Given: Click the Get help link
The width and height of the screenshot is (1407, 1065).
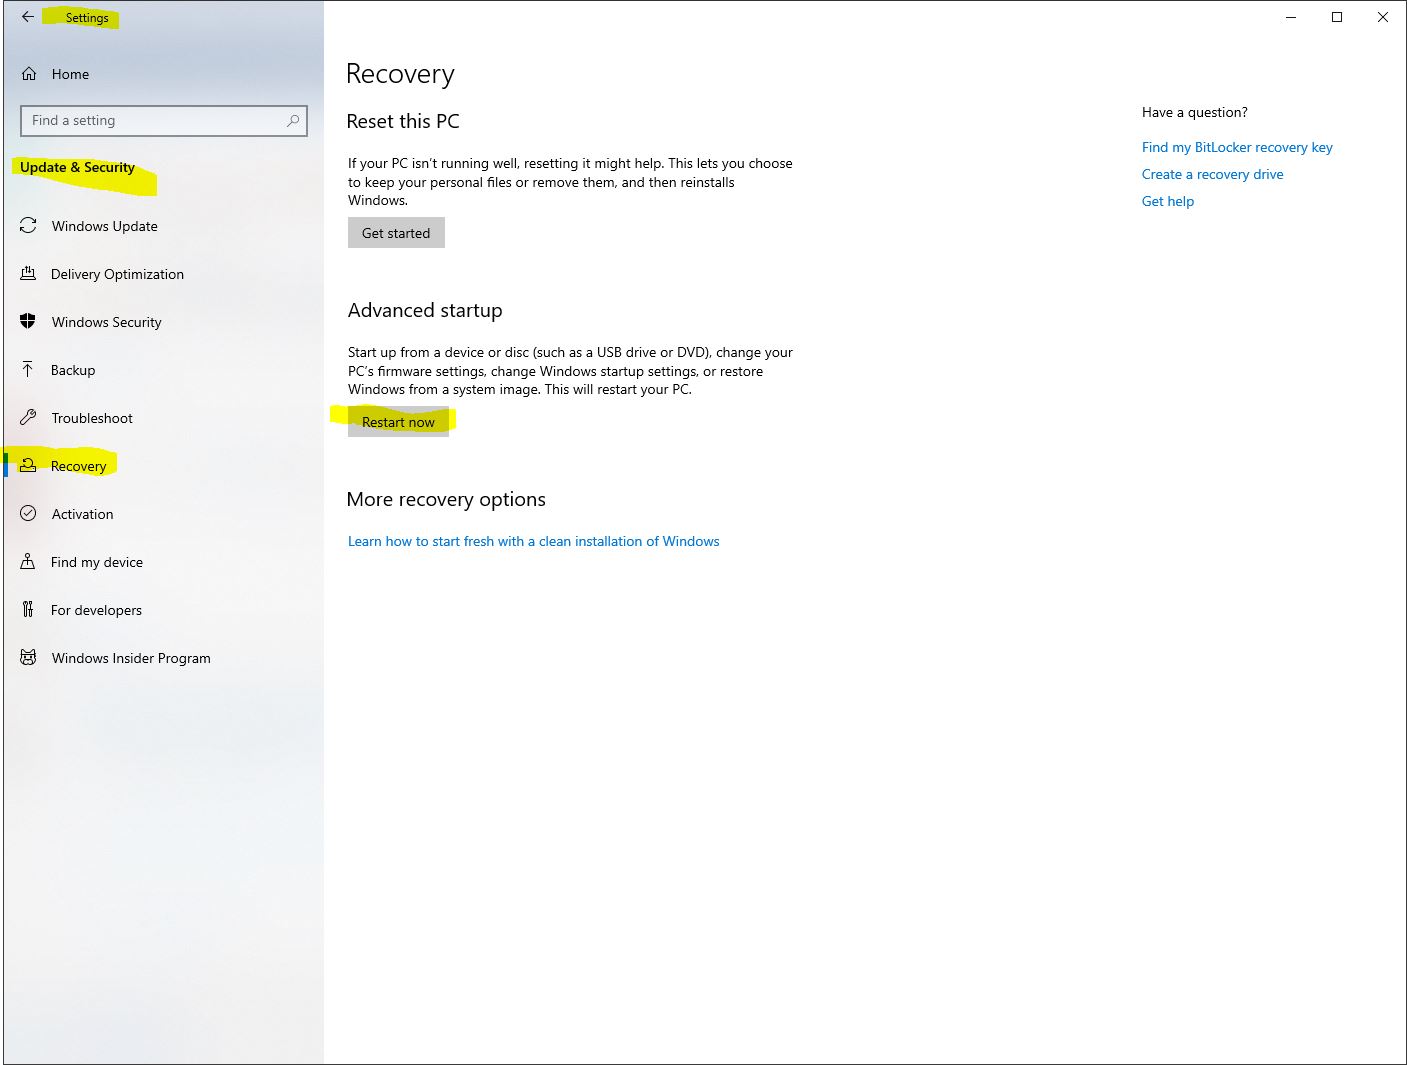Looking at the screenshot, I should [1168, 201].
